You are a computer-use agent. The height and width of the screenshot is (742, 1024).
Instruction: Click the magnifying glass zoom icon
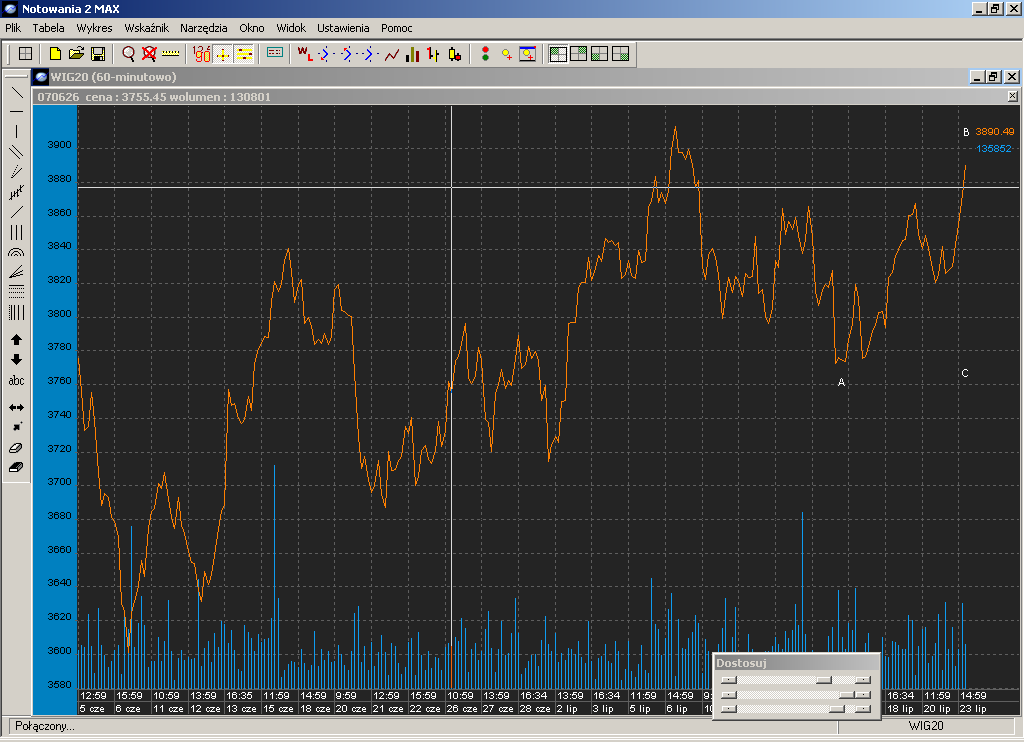point(128,53)
